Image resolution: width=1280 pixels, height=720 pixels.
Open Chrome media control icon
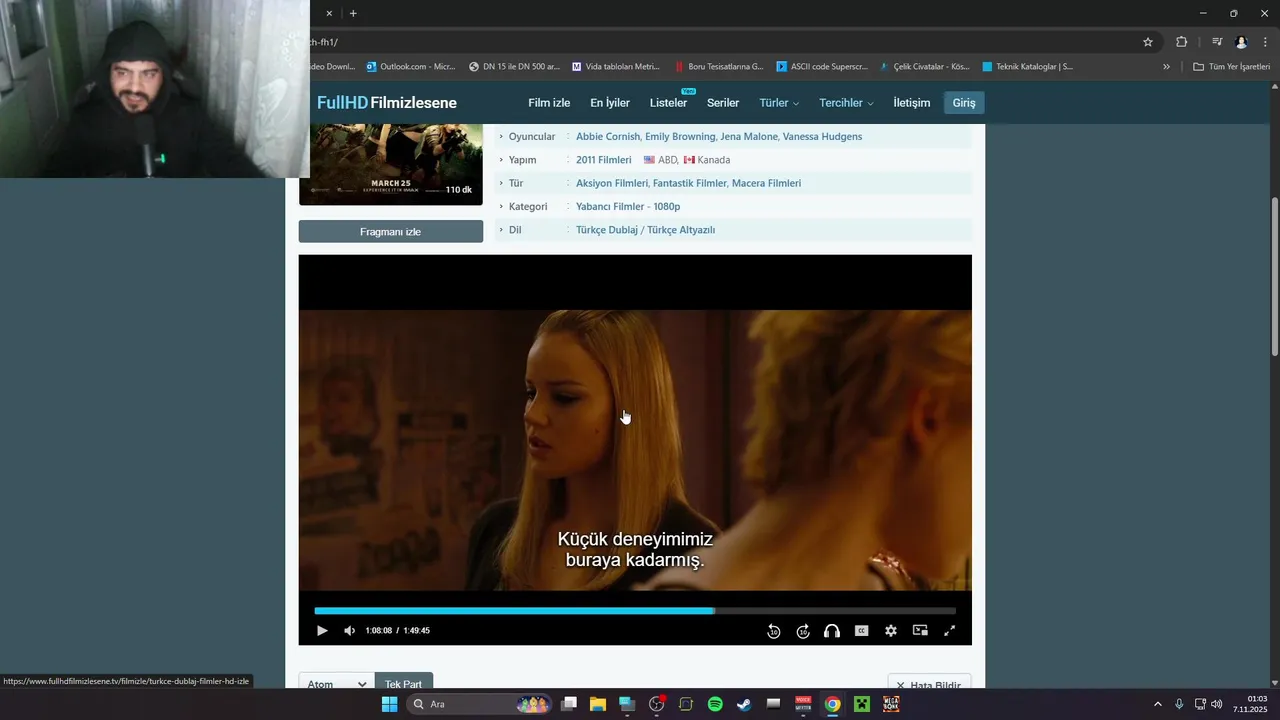(x=1217, y=42)
